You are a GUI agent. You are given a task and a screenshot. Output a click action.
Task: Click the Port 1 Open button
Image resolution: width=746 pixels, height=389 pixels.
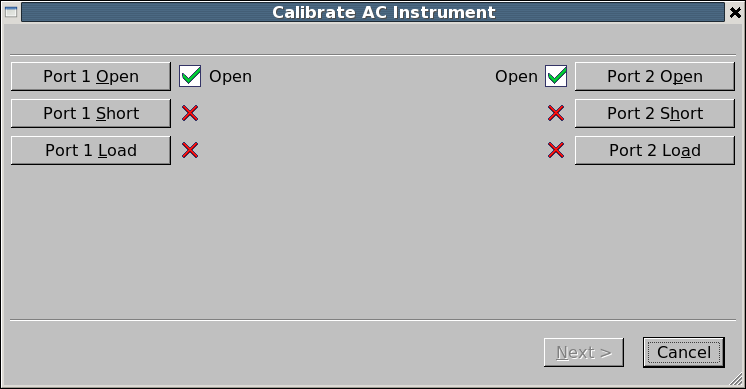[x=91, y=76]
